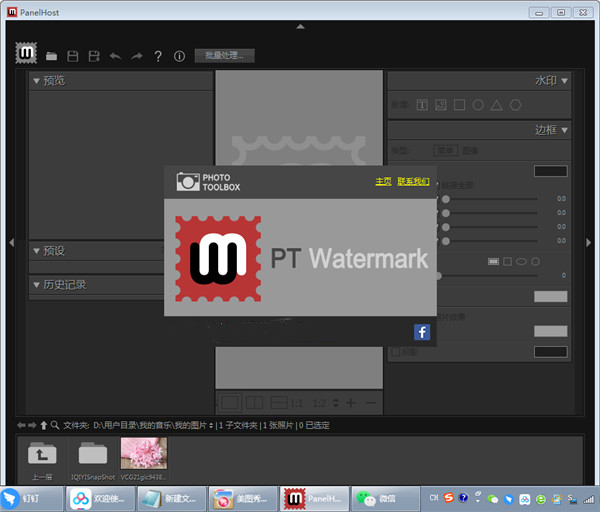Collapse the right side panel arrow
600x512 pixels.
pyautogui.click(x=589, y=243)
